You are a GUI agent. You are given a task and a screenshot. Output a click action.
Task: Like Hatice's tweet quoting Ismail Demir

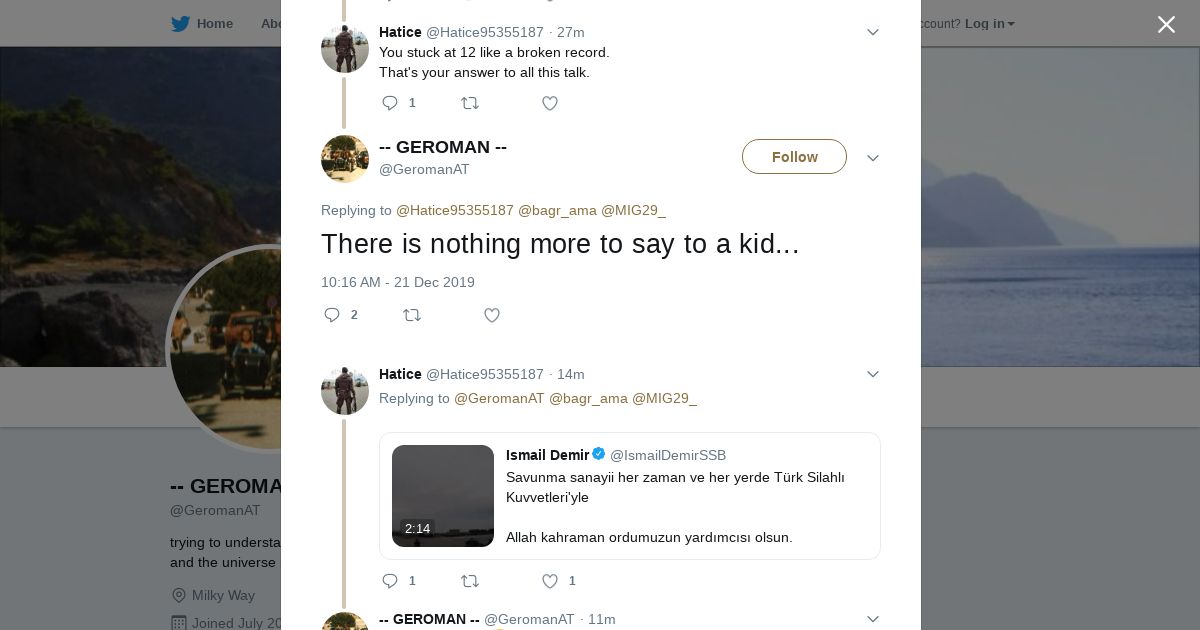549,581
